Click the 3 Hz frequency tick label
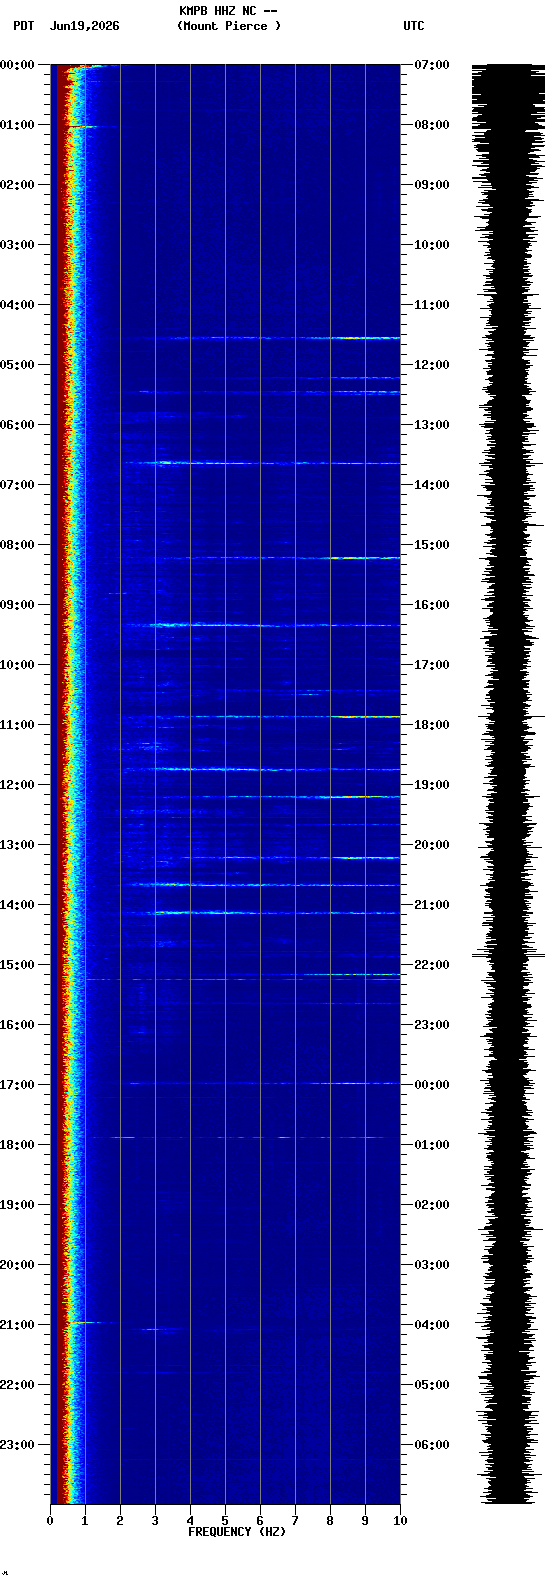Viewport: 552px width, 1584px height. [x=155, y=1521]
